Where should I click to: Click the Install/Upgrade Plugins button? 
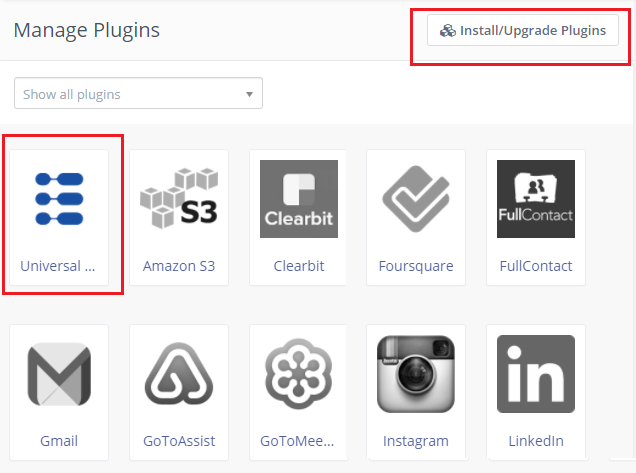pyautogui.click(x=523, y=31)
